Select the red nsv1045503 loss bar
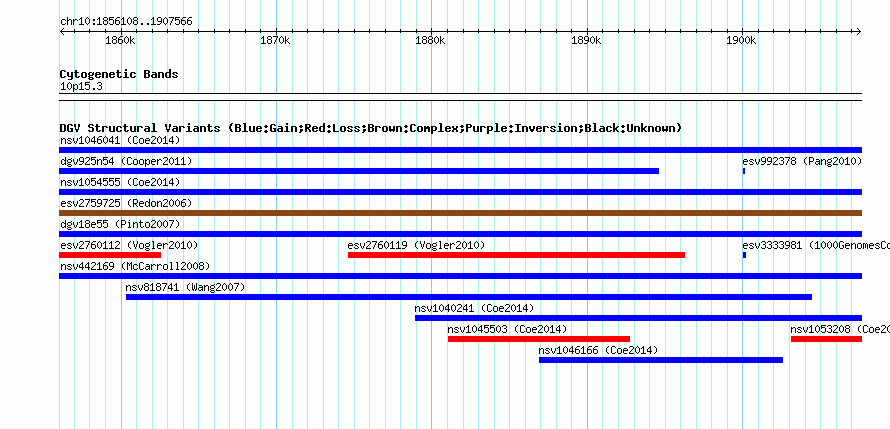This screenshot has width=890, height=429. click(x=539, y=339)
